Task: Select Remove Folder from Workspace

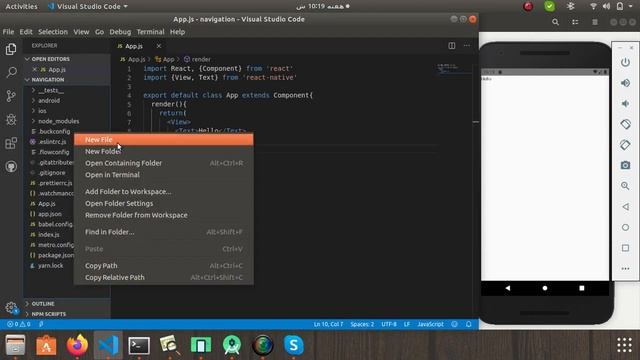Action: [163, 215]
